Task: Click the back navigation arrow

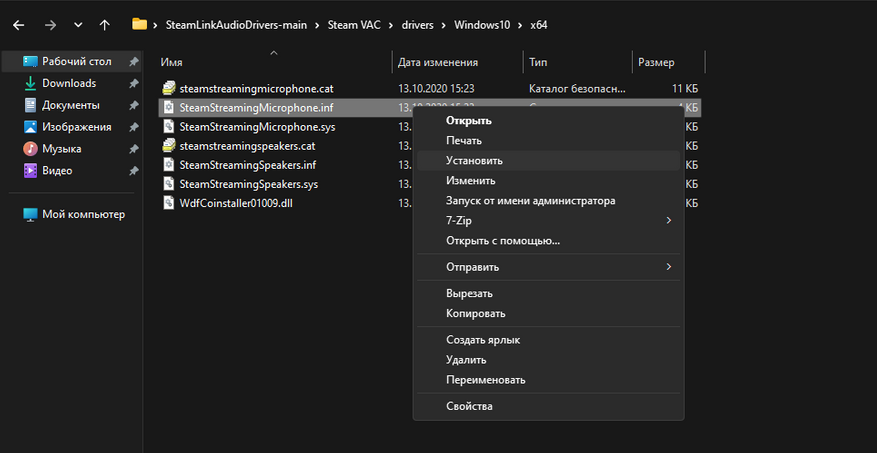Action: (x=18, y=24)
